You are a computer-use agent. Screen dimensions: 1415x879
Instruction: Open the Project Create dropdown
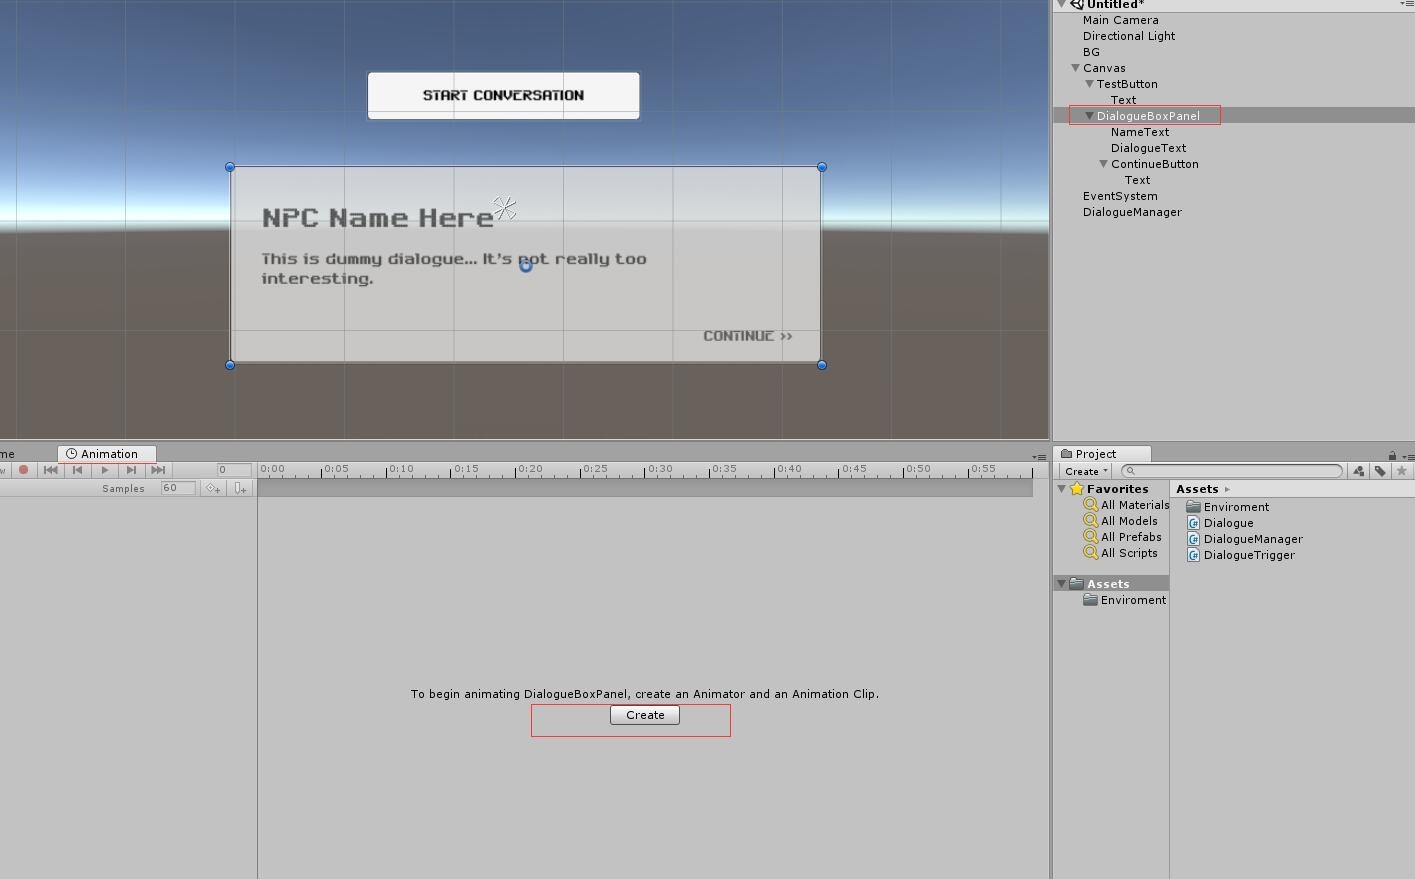click(1086, 471)
